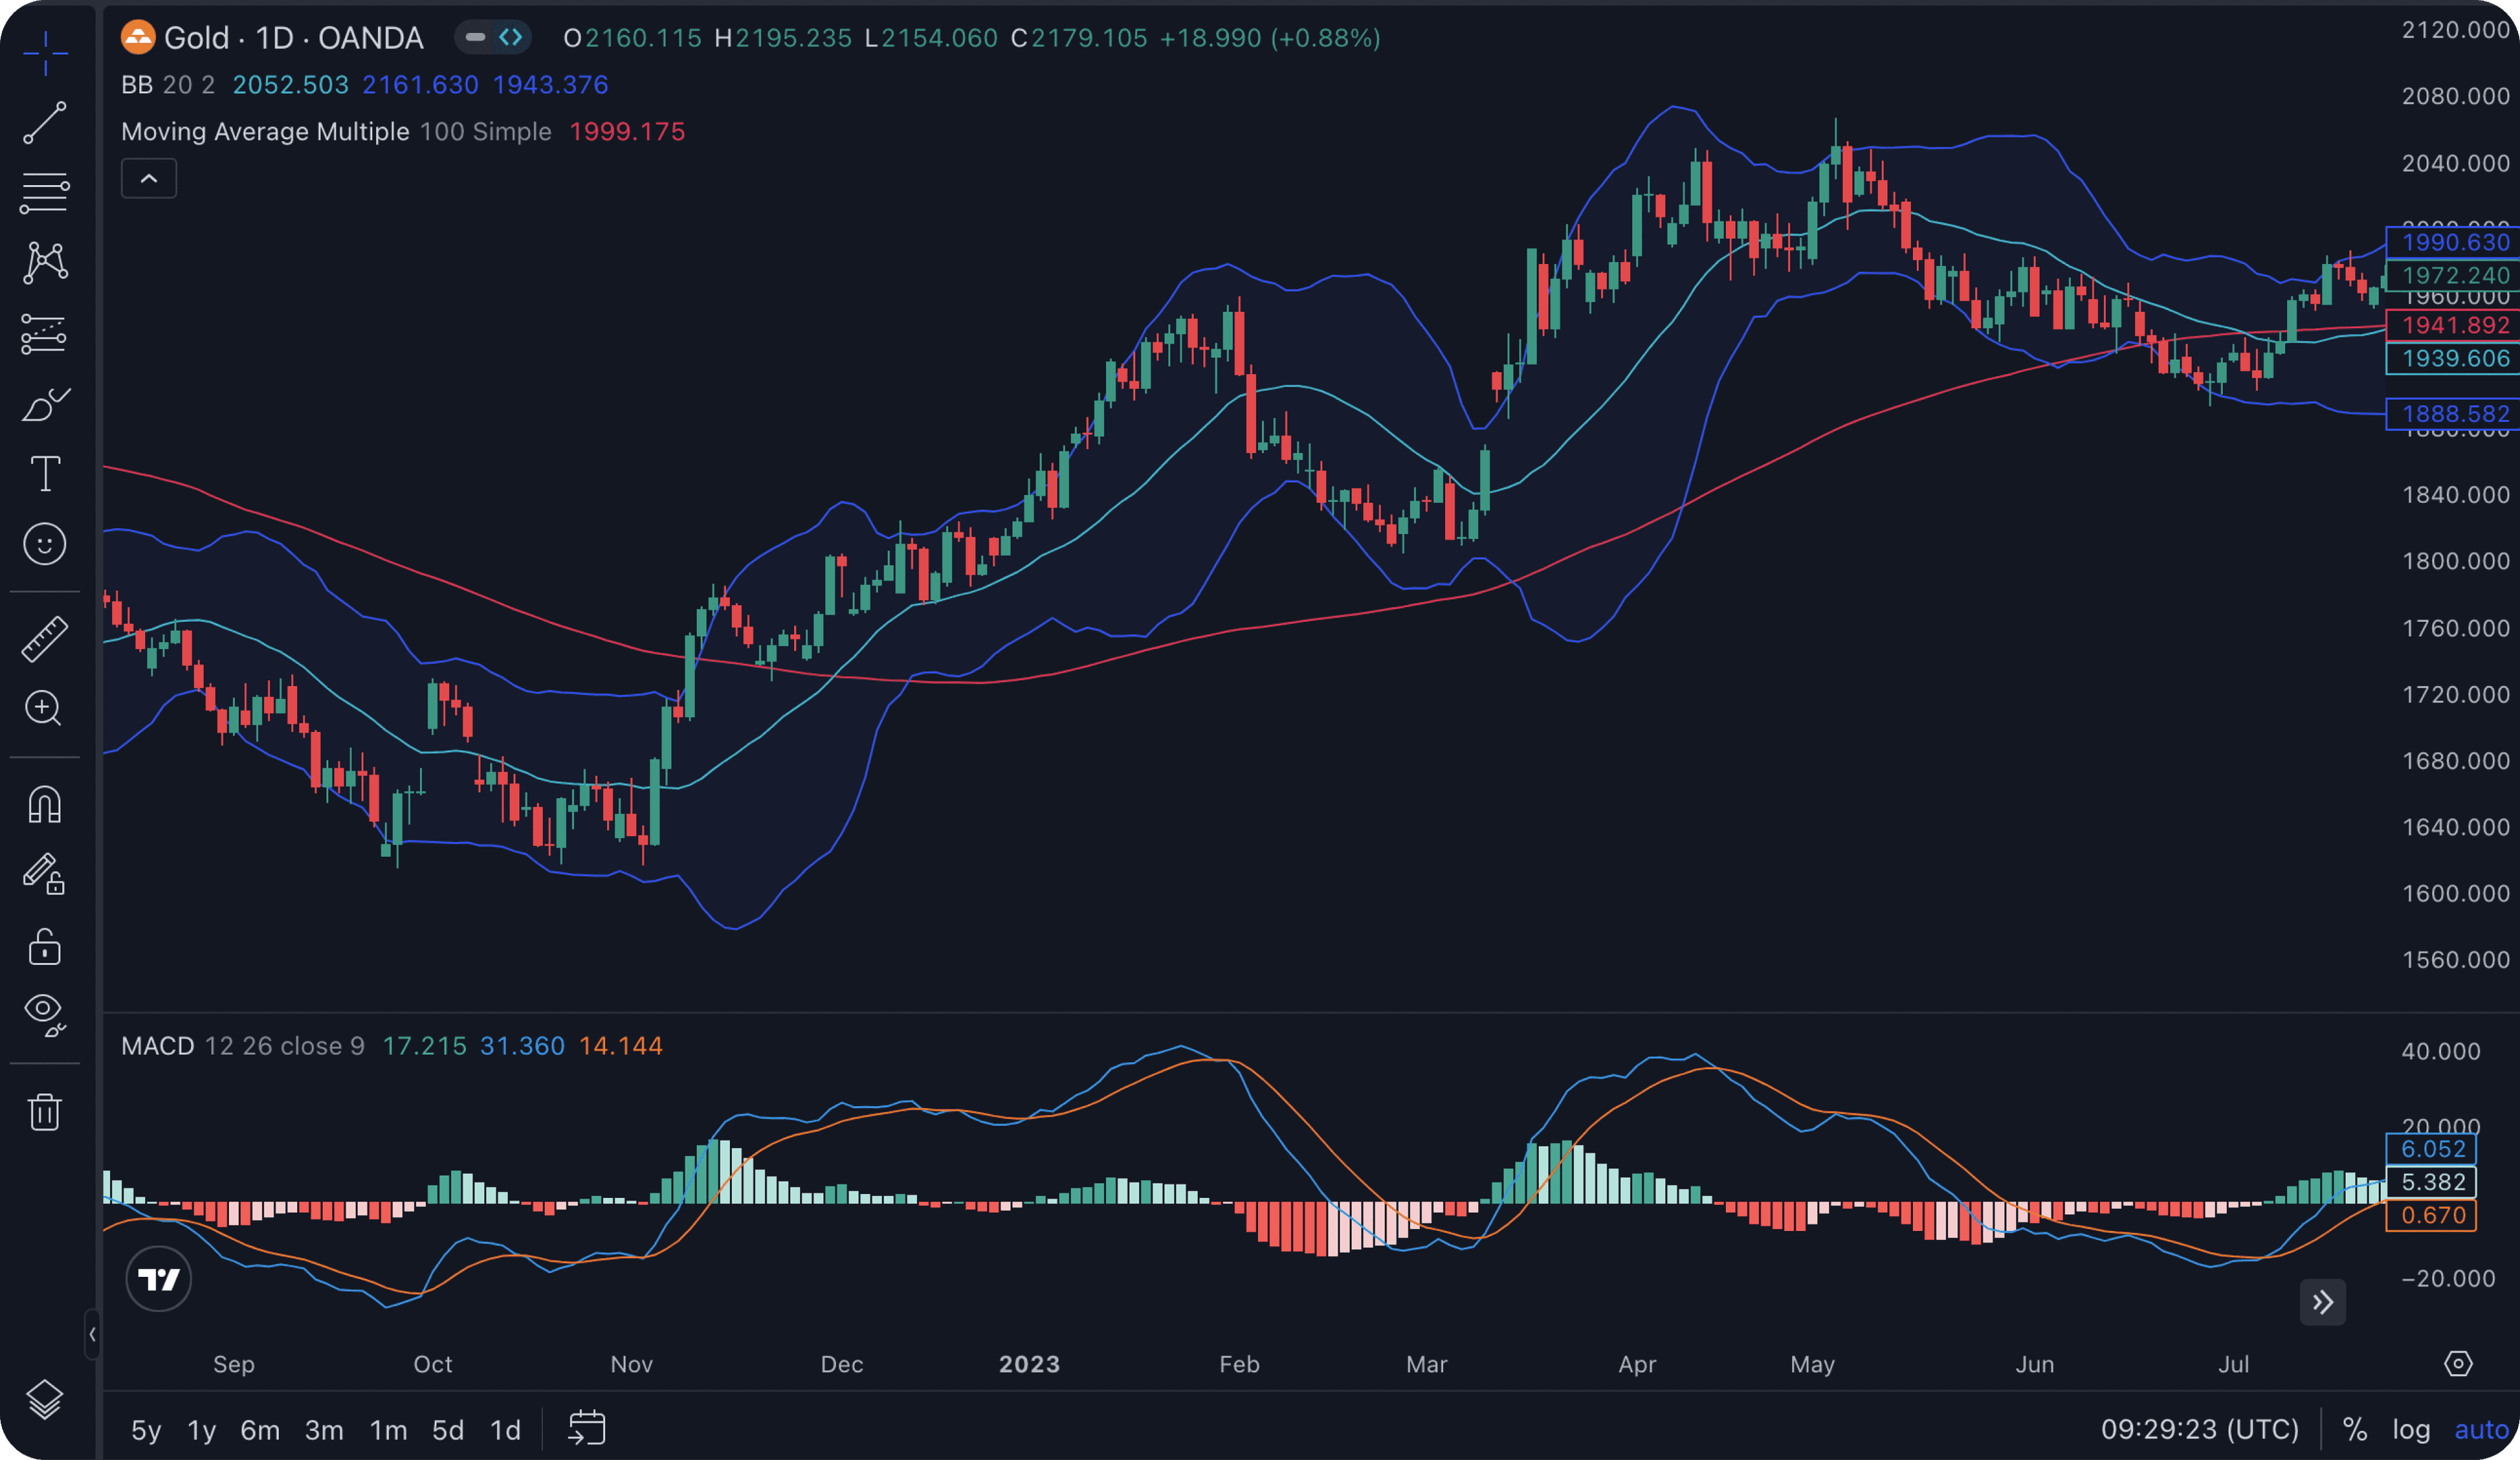Pick the brush drawing tool
The height and width of the screenshot is (1460, 2520).
(x=45, y=404)
